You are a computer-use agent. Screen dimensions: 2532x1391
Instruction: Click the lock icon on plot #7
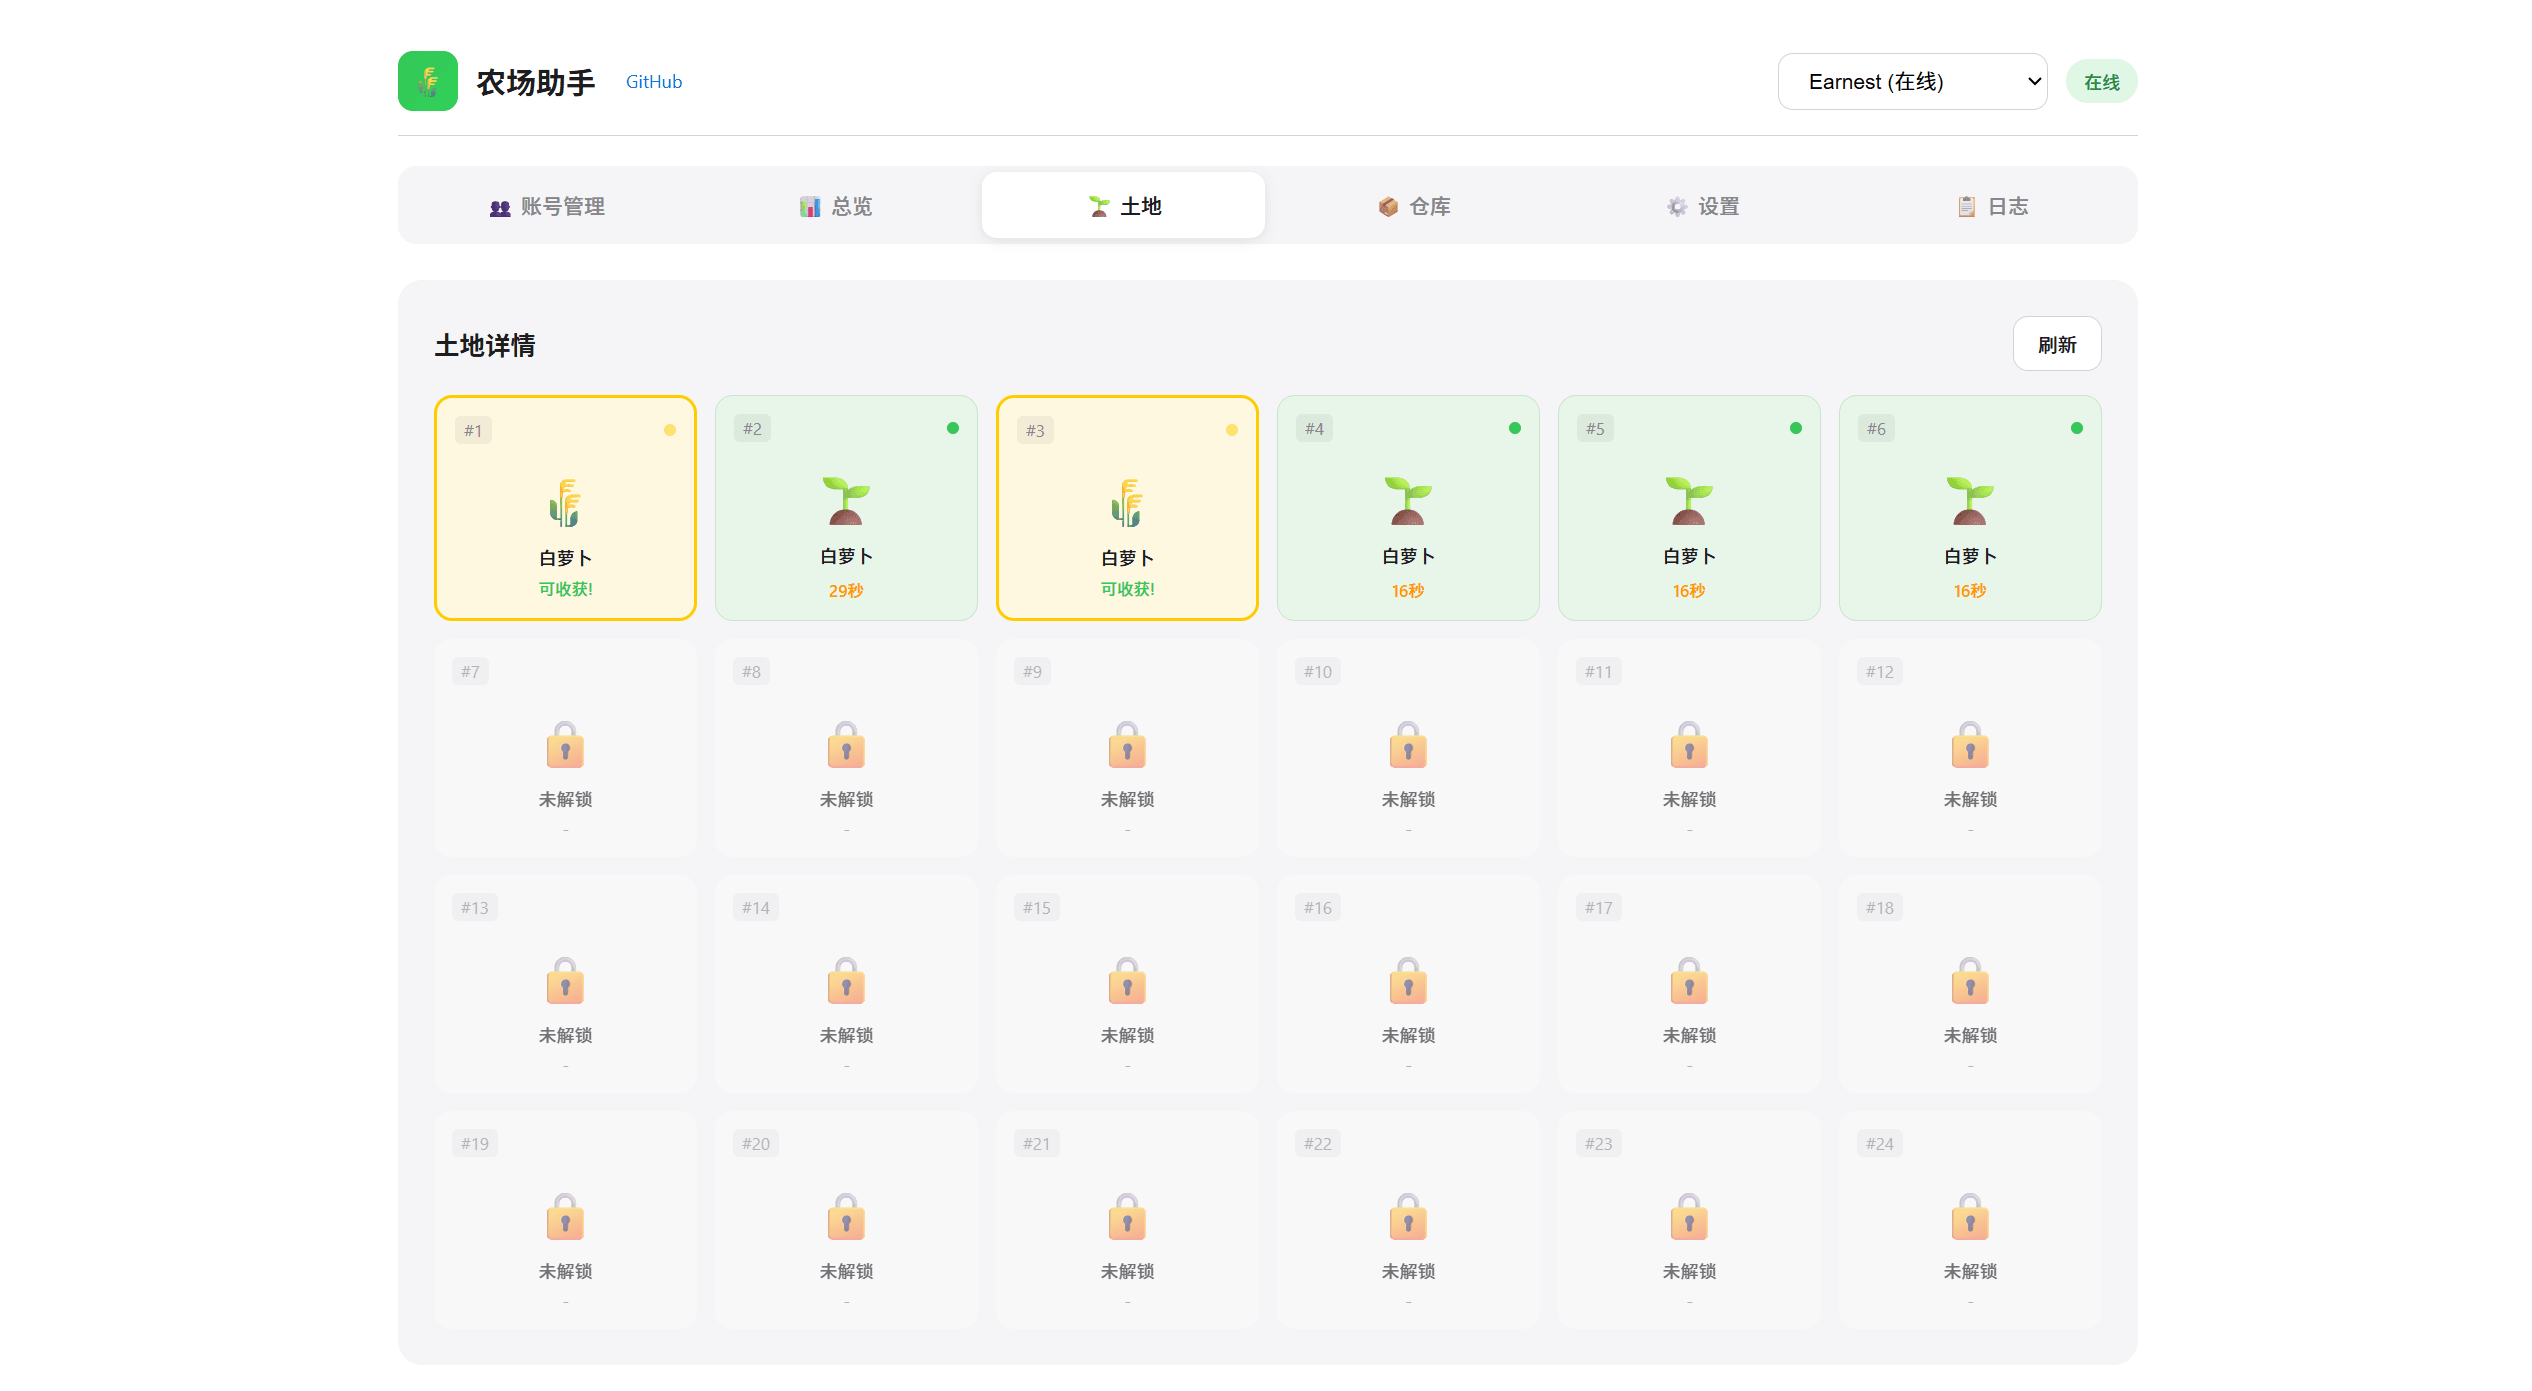click(565, 745)
